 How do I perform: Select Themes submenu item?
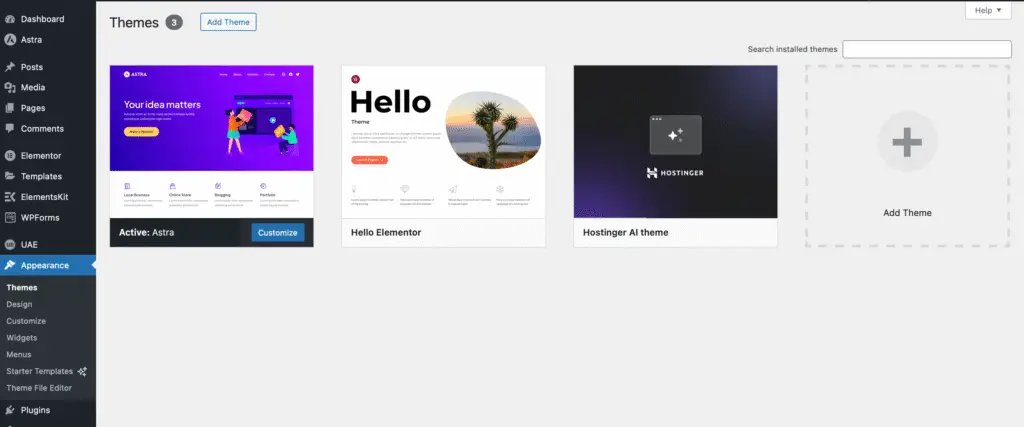point(22,287)
